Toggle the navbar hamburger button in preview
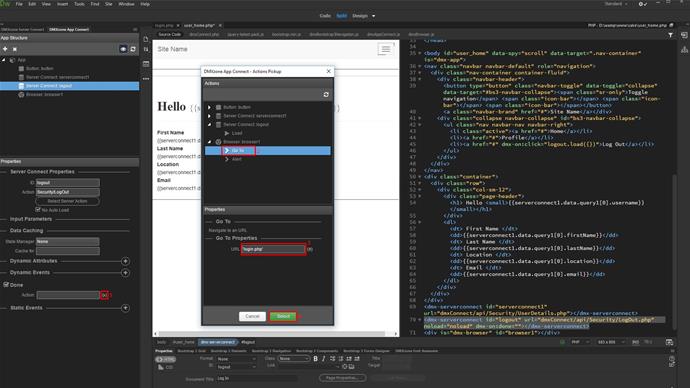Viewport: 690px width, 388px height. 385,49
